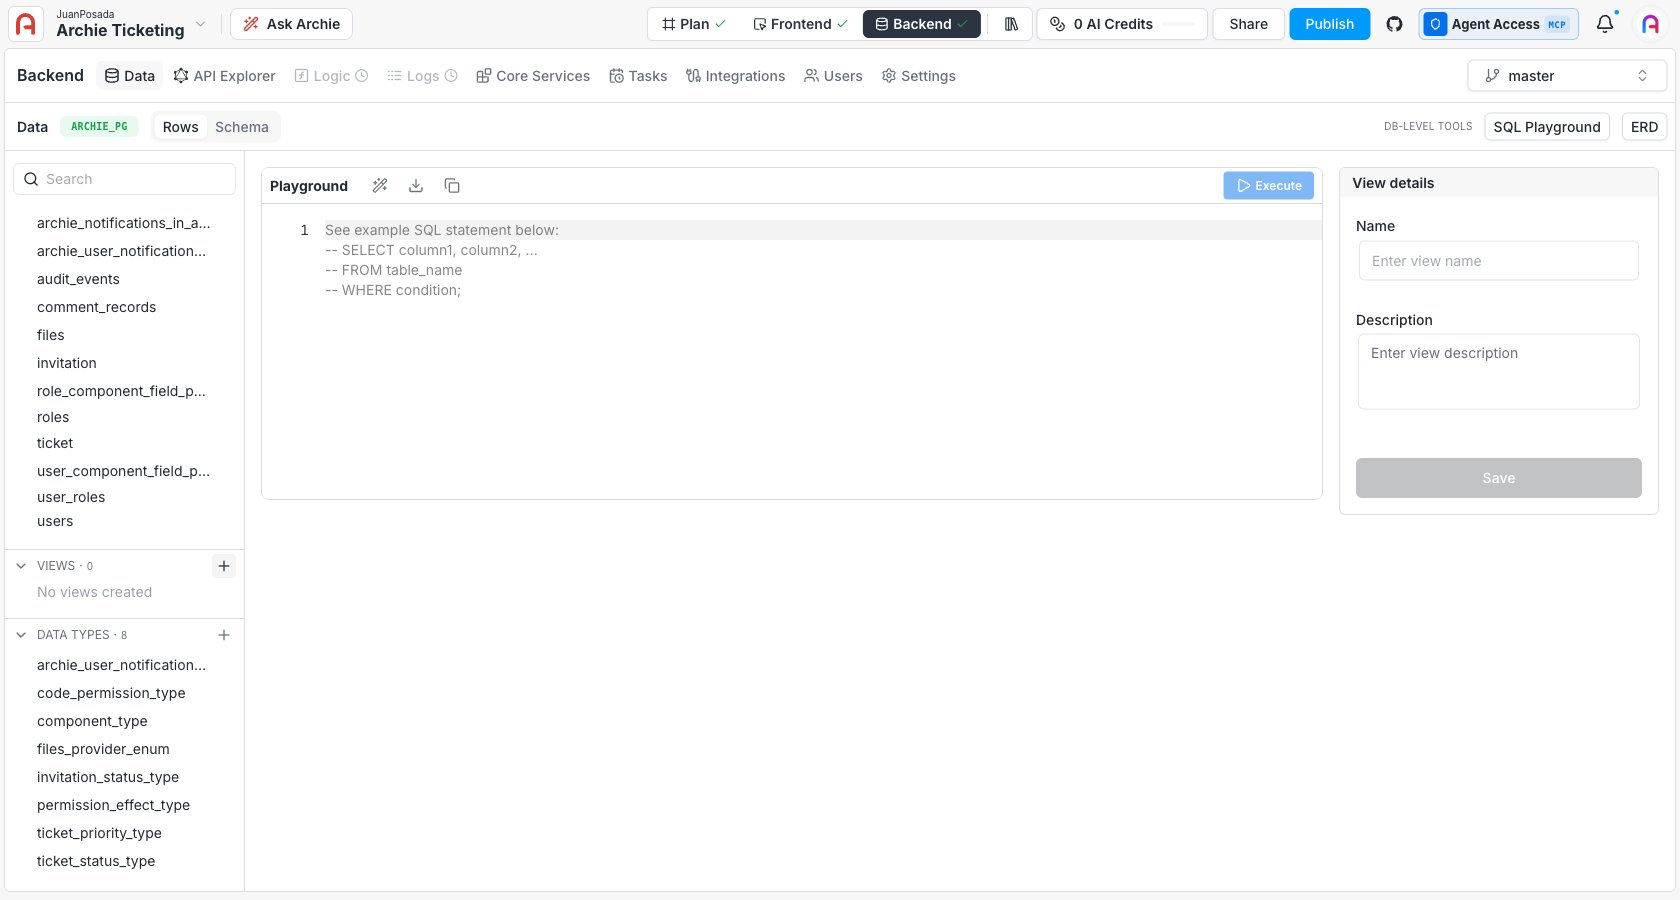Collapse the DATA TYPES section
Image resolution: width=1680 pixels, height=900 pixels.
[x=21, y=635]
